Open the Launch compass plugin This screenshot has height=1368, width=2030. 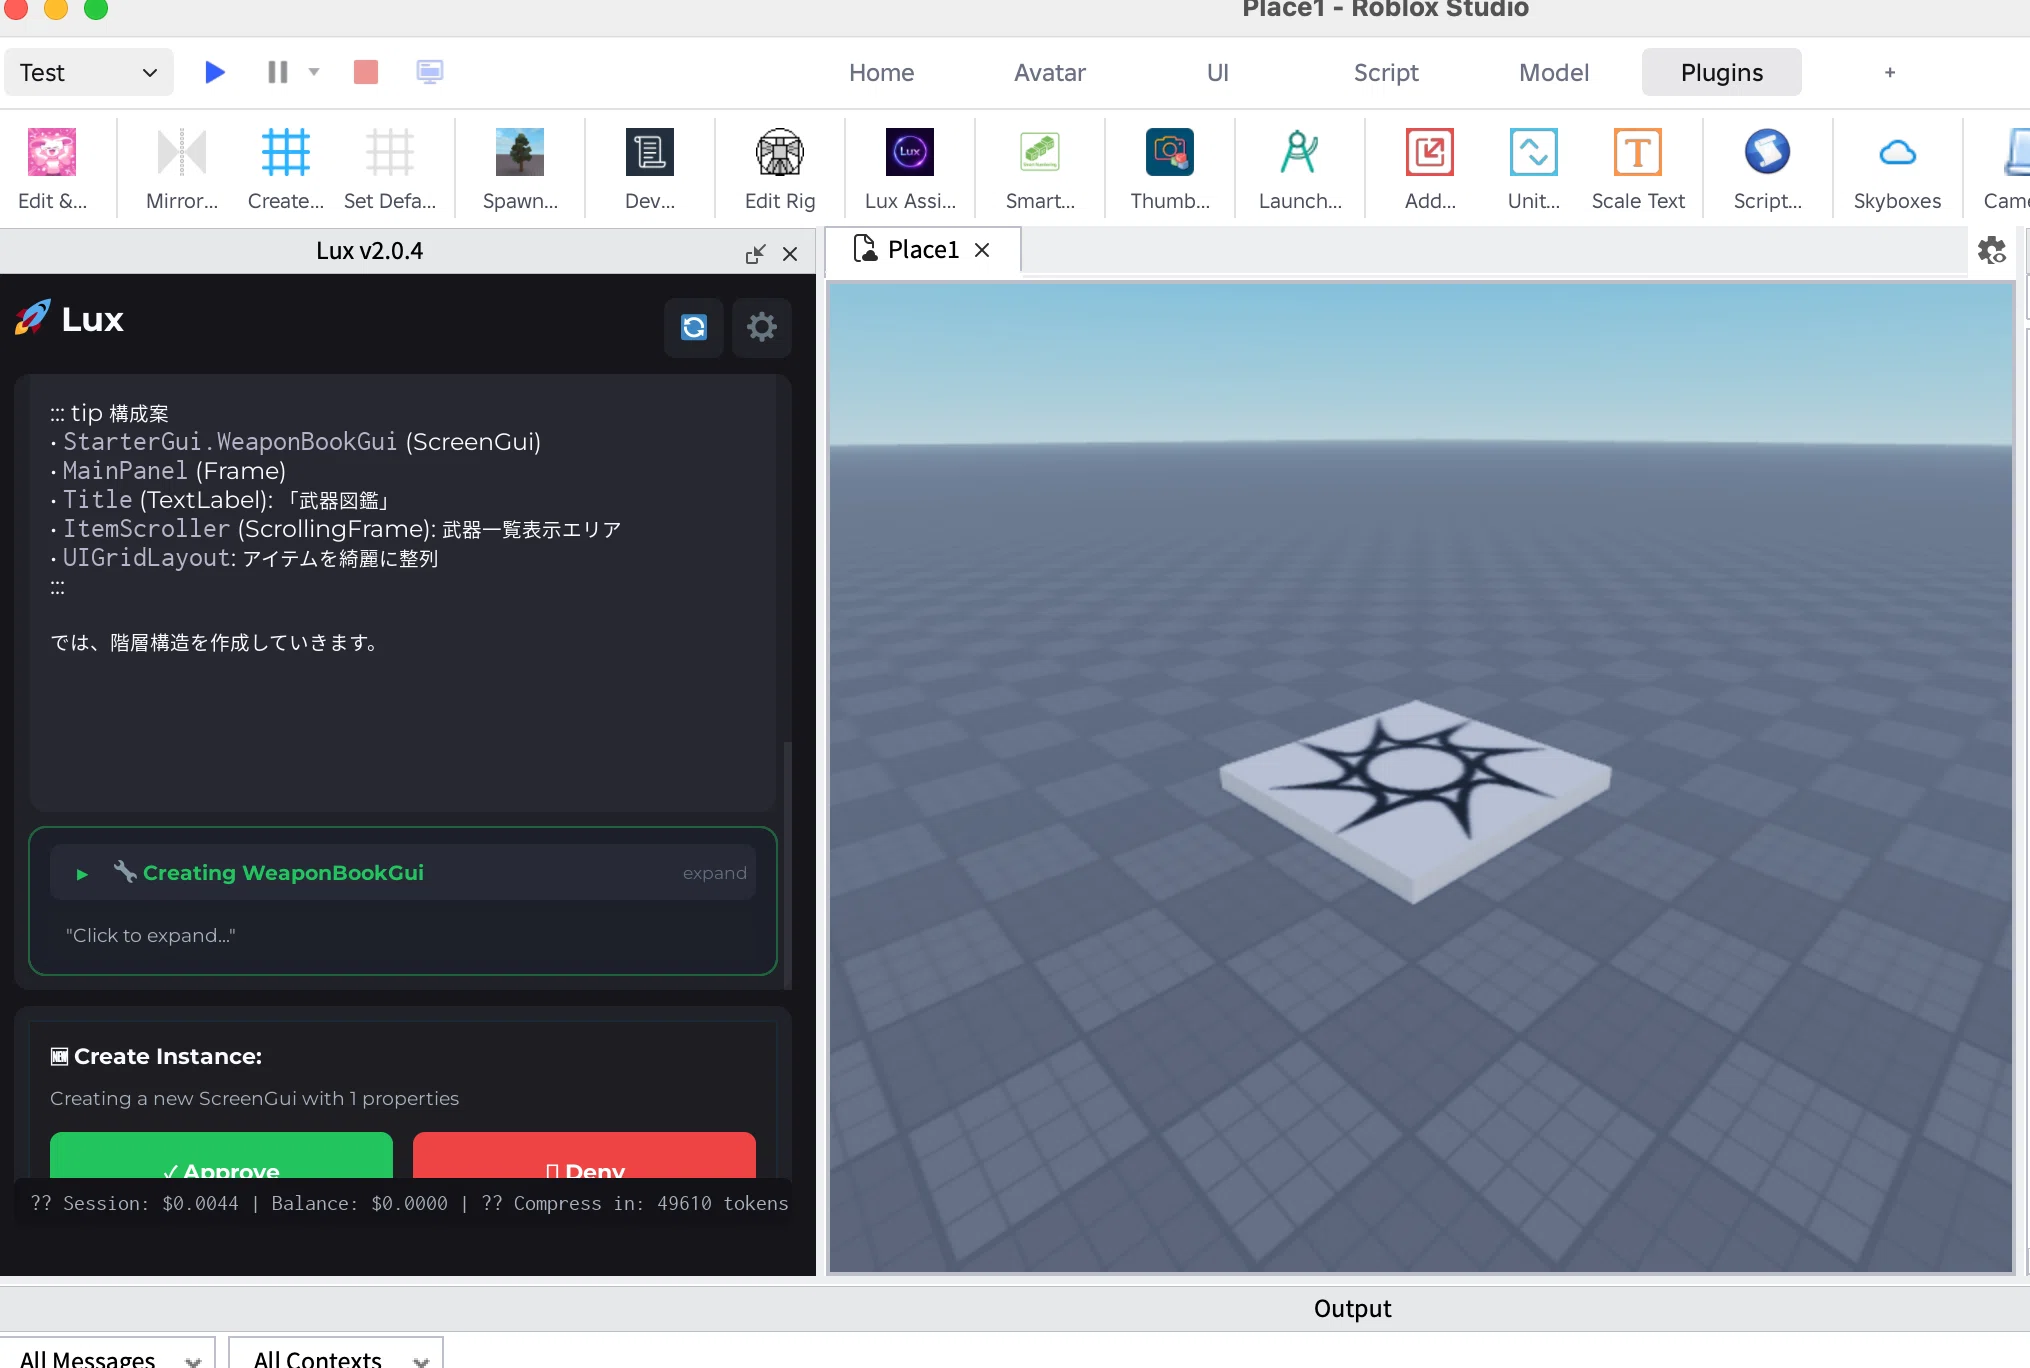pyautogui.click(x=1300, y=153)
